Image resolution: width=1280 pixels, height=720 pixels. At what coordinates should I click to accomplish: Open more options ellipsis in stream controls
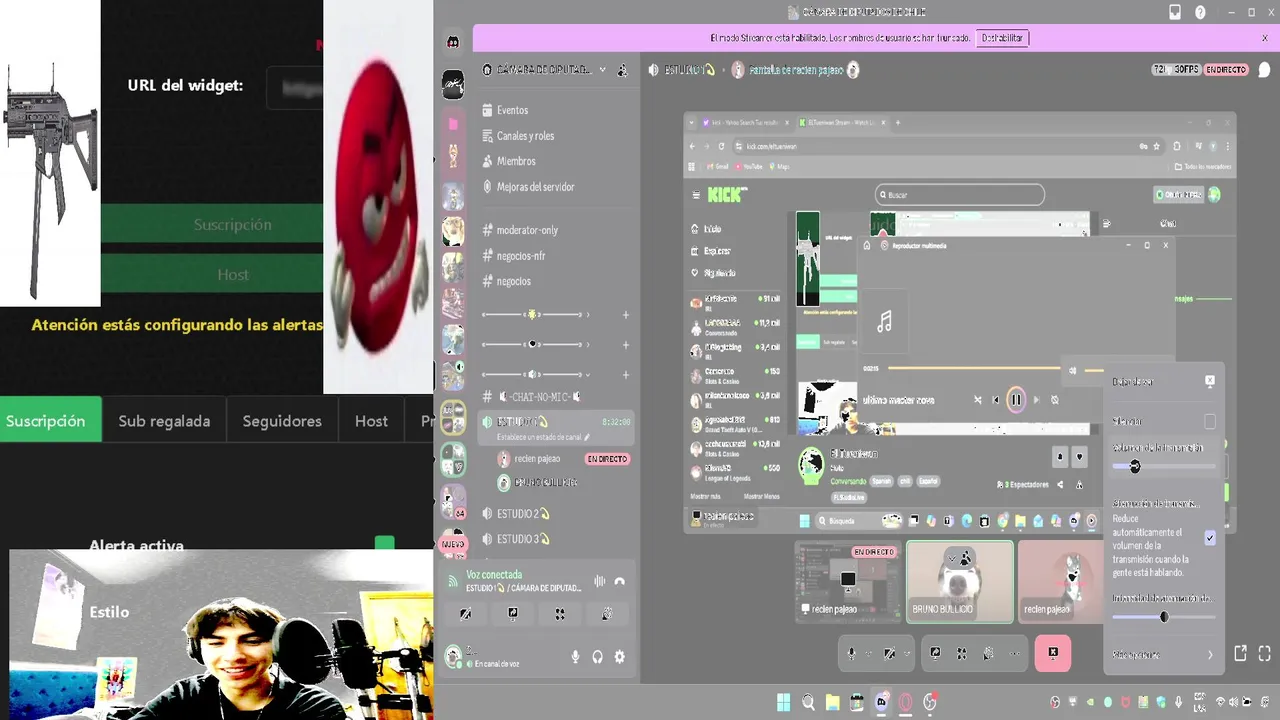point(1014,653)
